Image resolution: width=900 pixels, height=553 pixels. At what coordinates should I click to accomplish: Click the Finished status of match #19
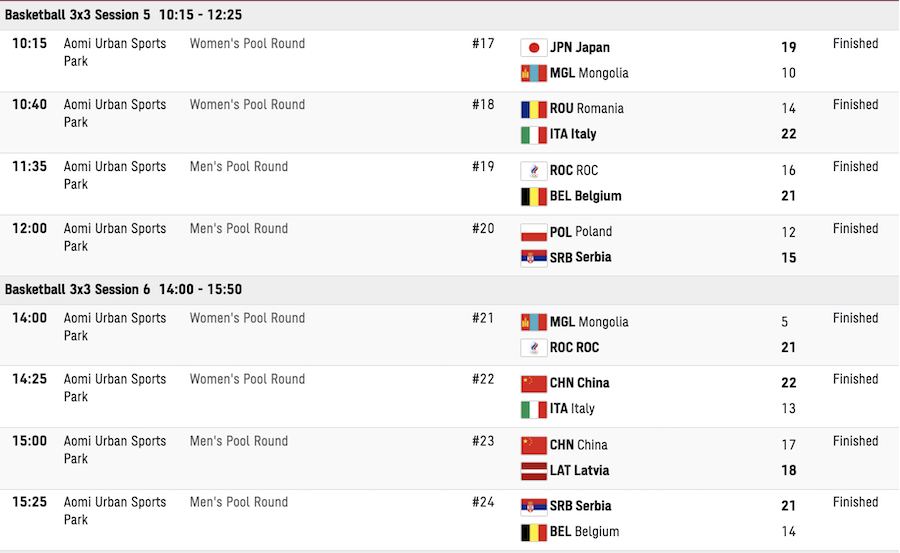pyautogui.click(x=855, y=167)
